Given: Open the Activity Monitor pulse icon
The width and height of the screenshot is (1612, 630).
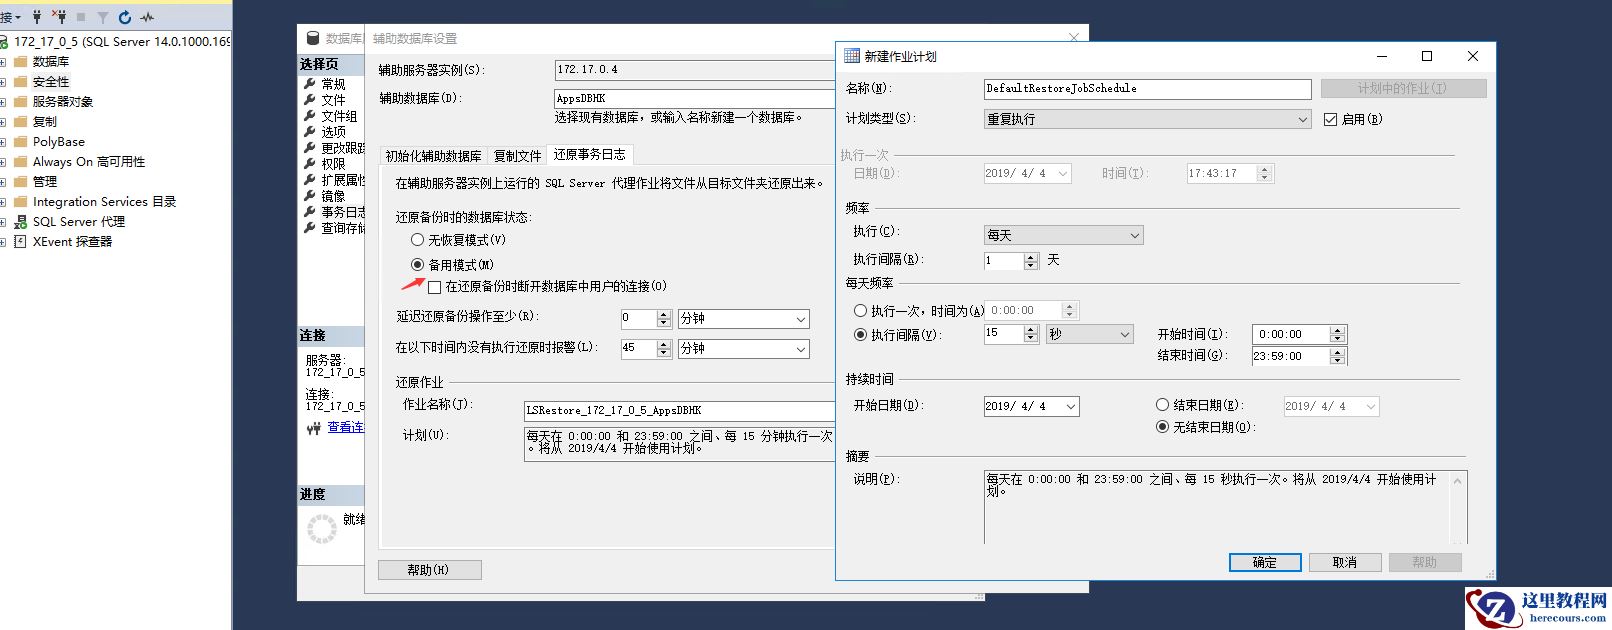Looking at the screenshot, I should [147, 17].
